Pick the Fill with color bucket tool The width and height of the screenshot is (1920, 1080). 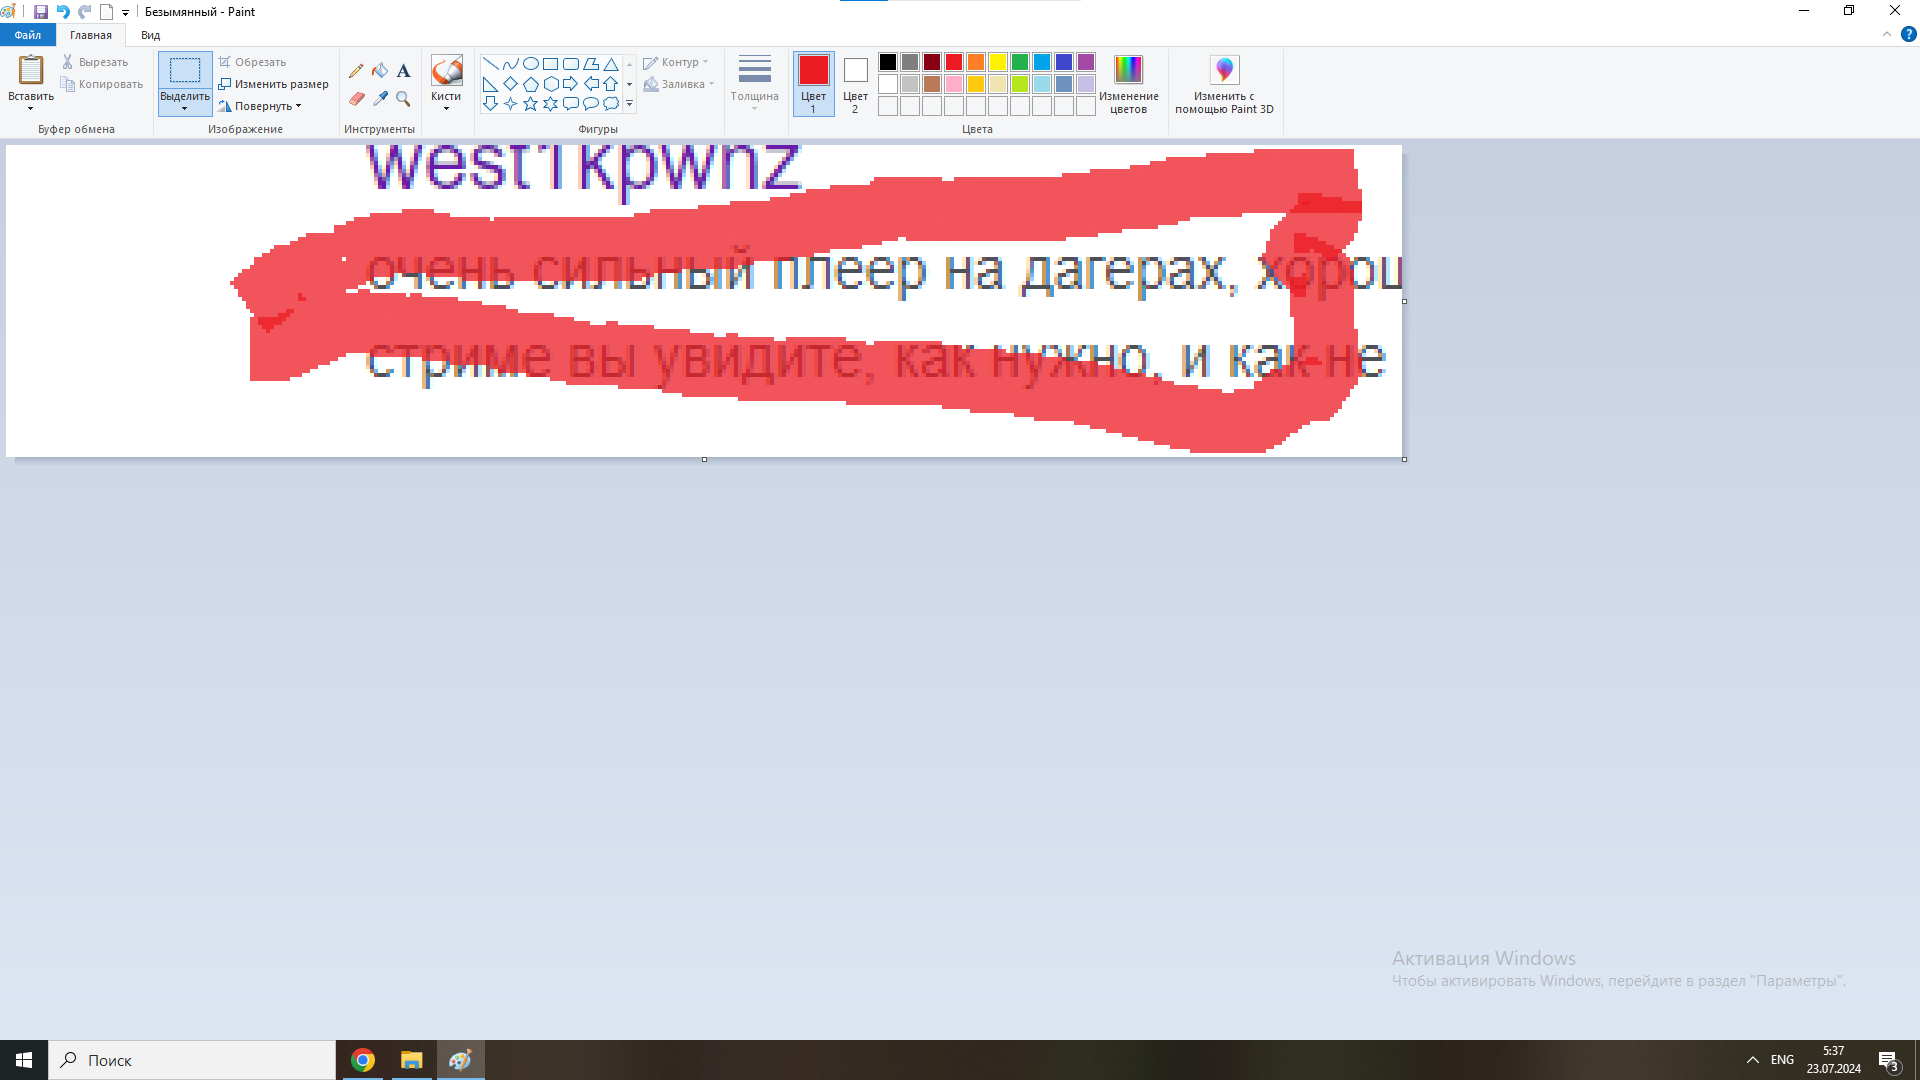pos(380,71)
